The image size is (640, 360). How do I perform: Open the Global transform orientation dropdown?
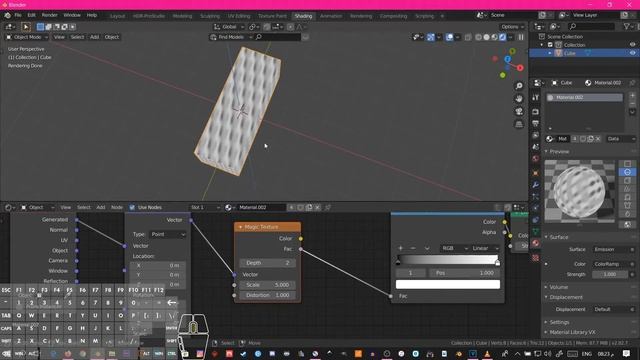point(229,27)
